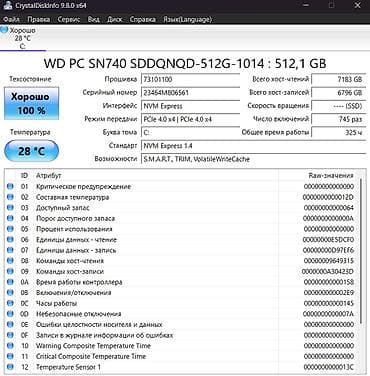
Task: Click the Интерфейс field NVM Express
Action: (190, 106)
